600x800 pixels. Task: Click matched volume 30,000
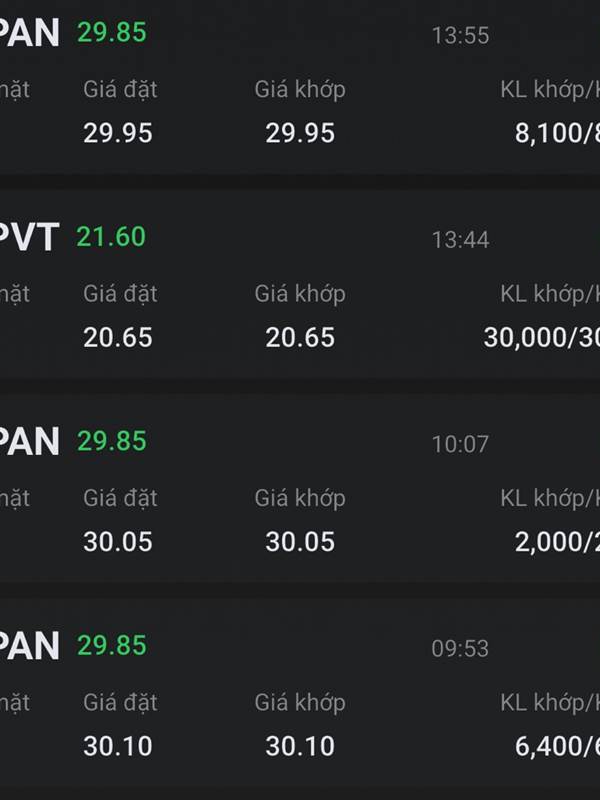[535, 338]
